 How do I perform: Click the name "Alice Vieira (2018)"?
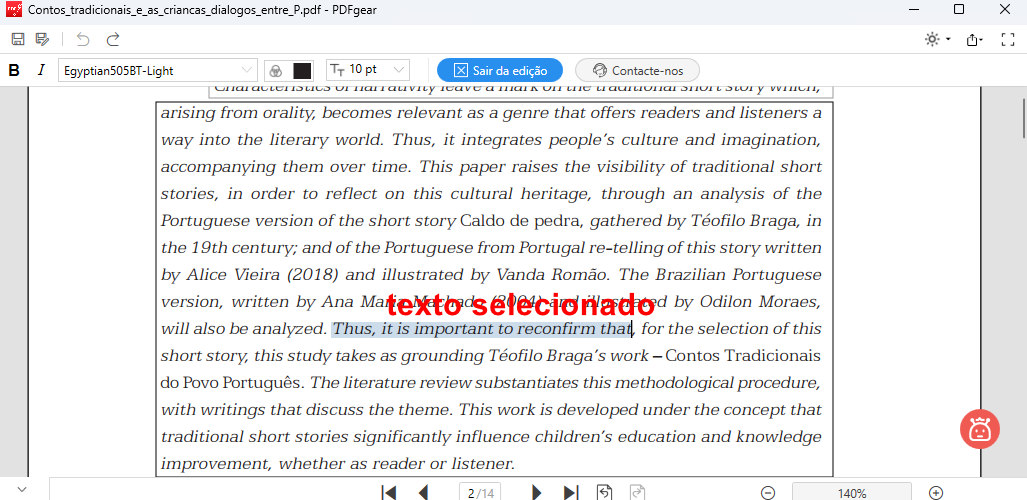pos(263,275)
